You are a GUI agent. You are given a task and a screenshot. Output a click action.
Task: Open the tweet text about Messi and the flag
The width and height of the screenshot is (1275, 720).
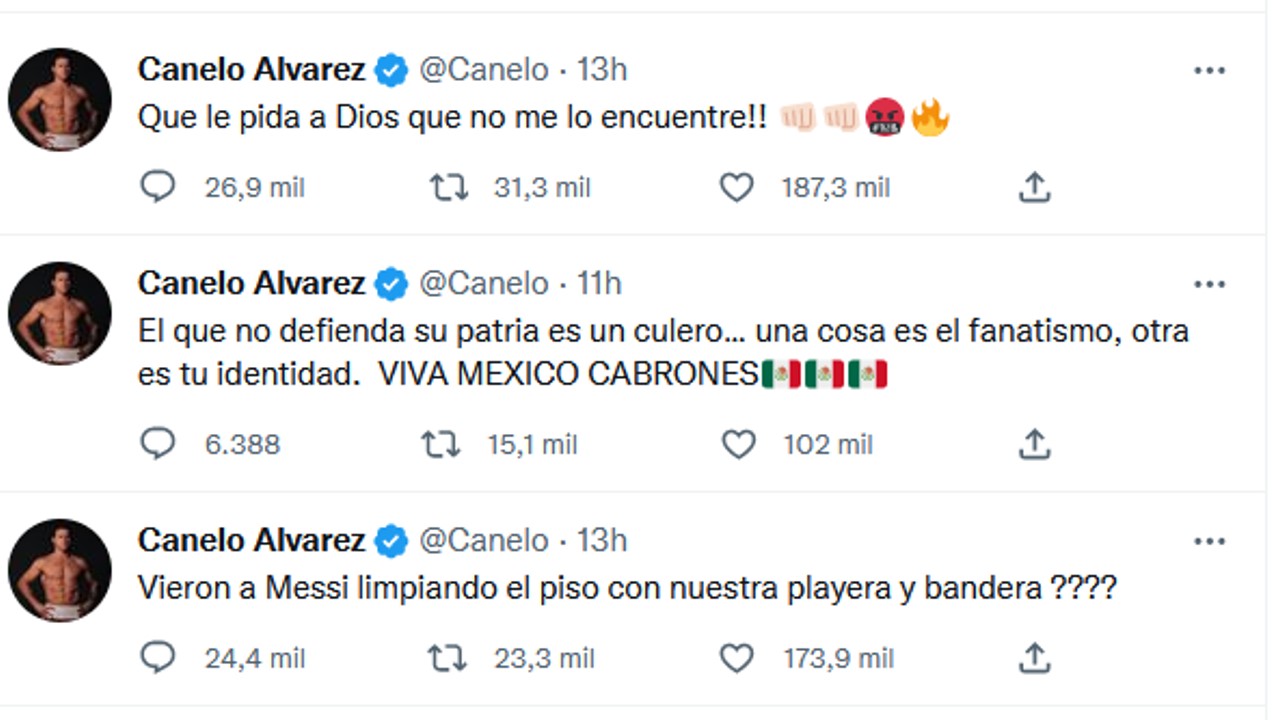tap(626, 590)
